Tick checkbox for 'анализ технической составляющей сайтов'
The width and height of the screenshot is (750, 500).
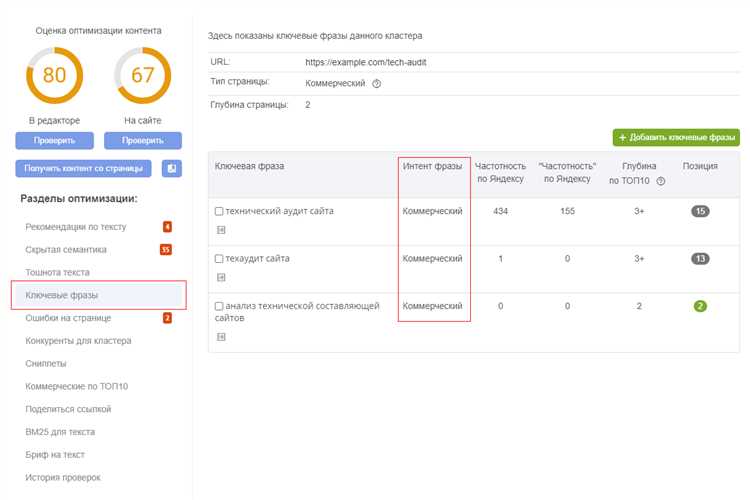click(220, 306)
